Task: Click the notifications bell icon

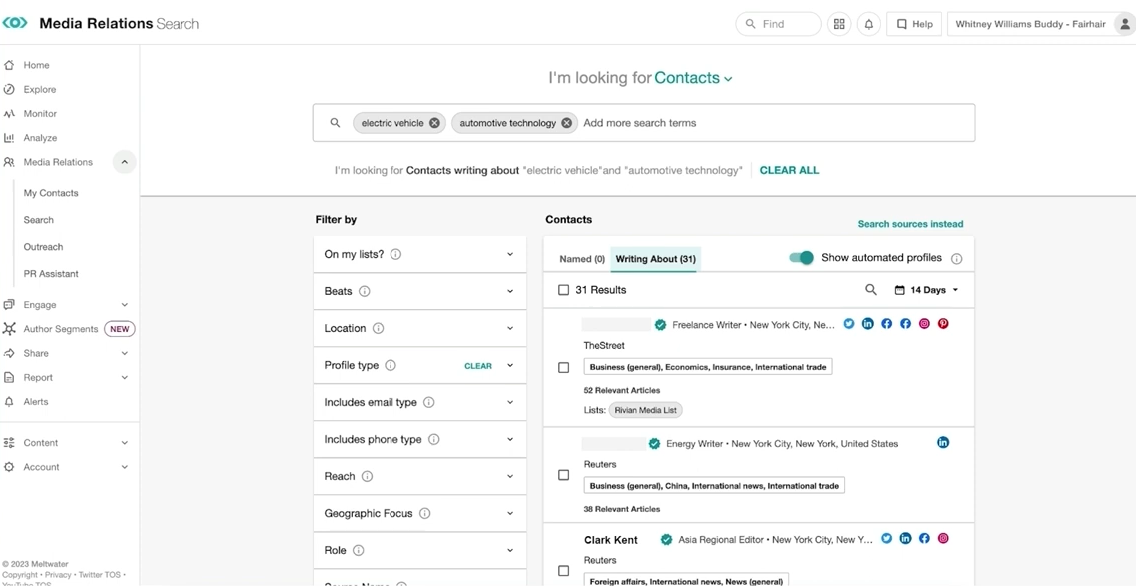Action: tap(868, 24)
